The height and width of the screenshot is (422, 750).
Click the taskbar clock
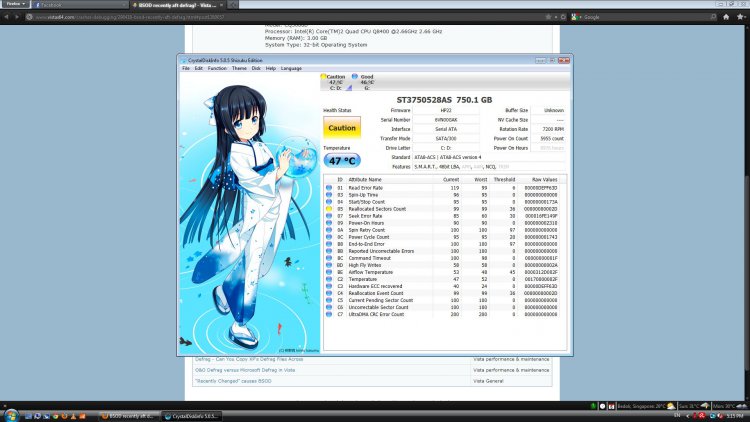[735, 416]
